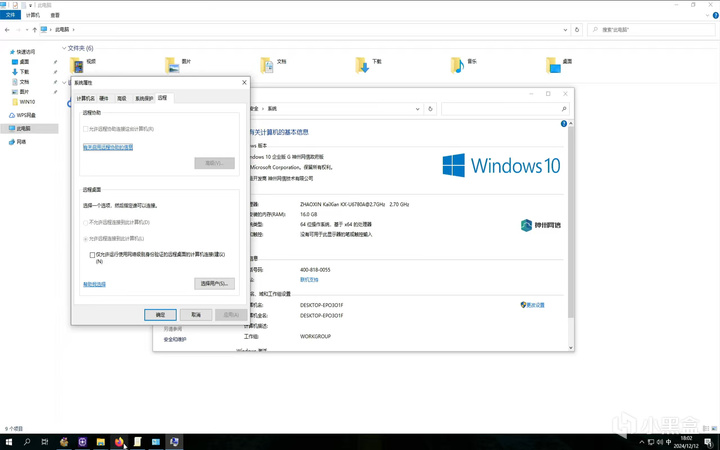
Task: Collapse the 文件夹 (6) group
Action: pos(64,48)
